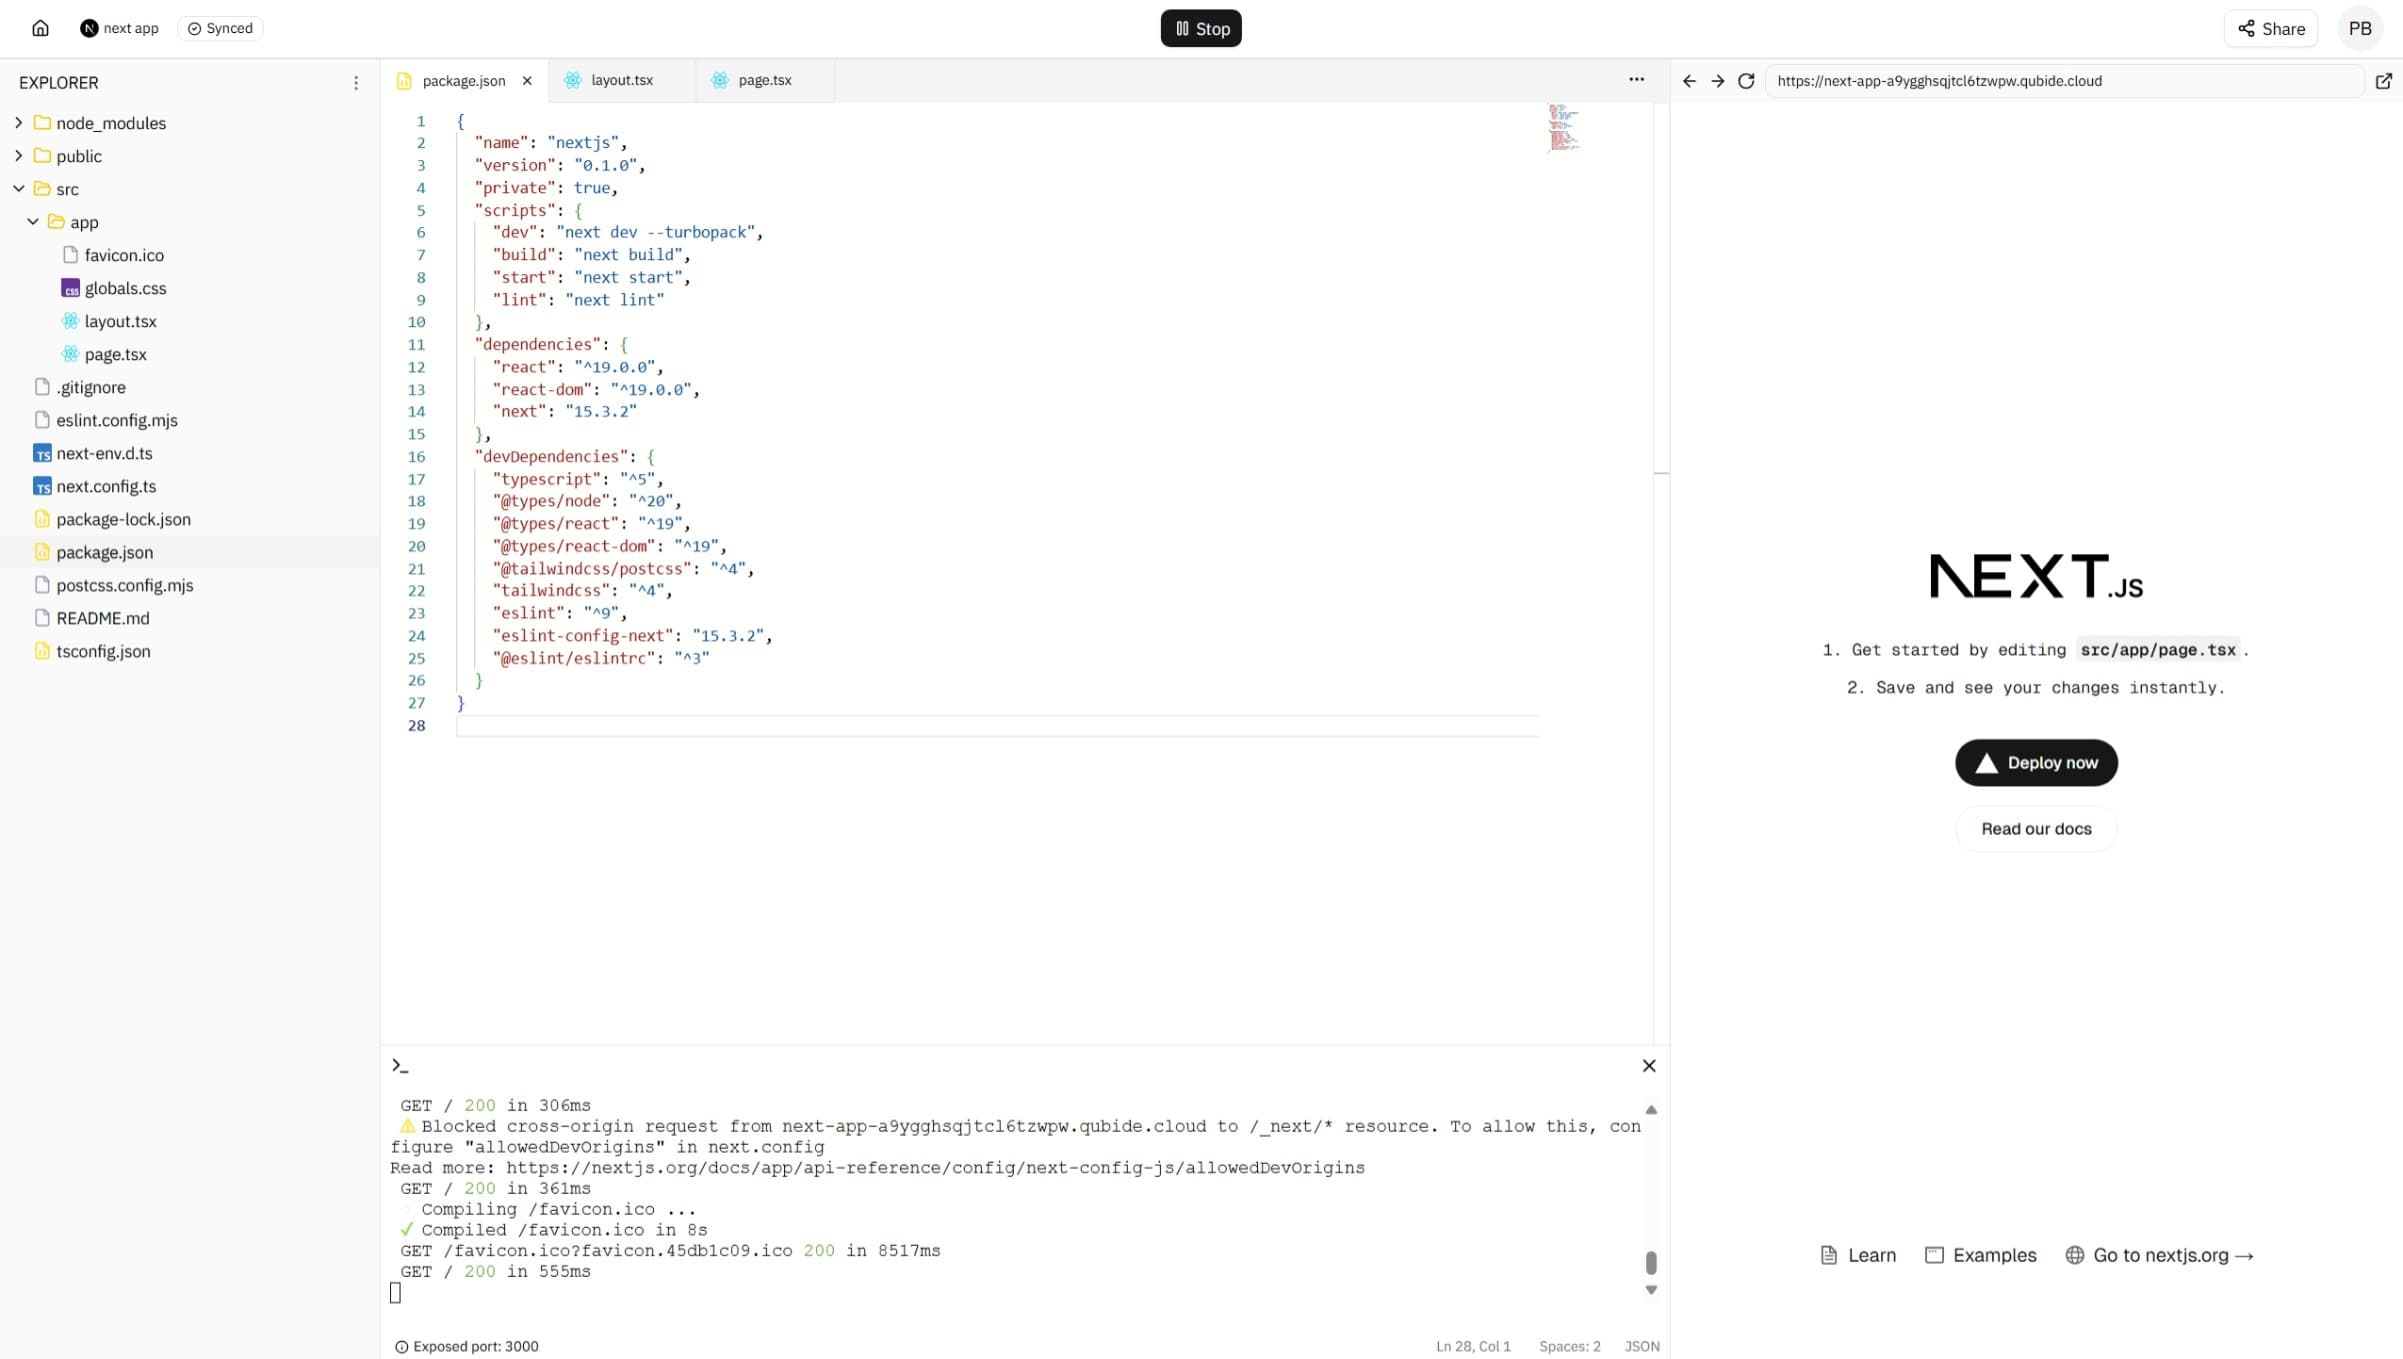This screenshot has height=1359, width=2403.
Task: Open the Read our docs link
Action: click(x=2035, y=828)
